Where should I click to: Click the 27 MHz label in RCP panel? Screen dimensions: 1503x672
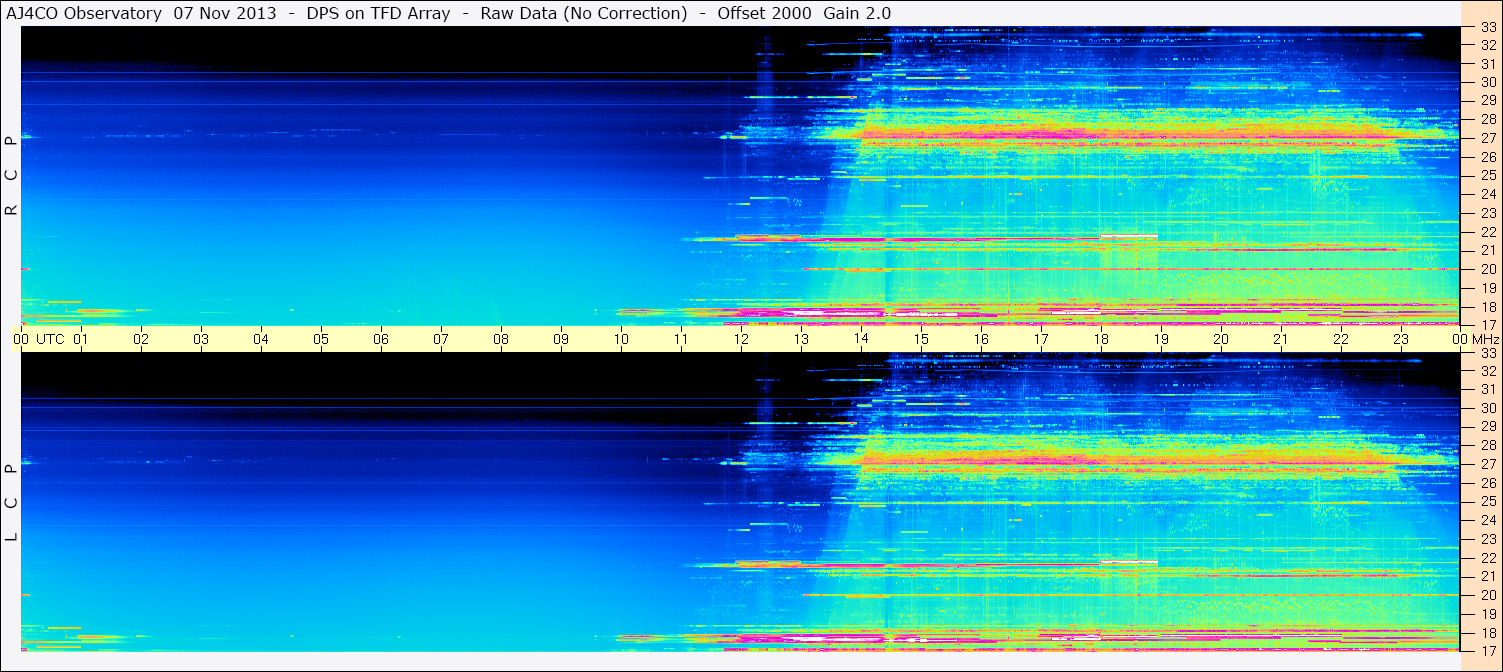tap(1488, 138)
